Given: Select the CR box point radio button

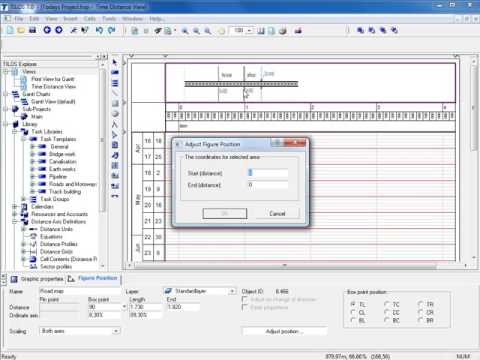Looking at the screenshot, I should (x=421, y=312).
